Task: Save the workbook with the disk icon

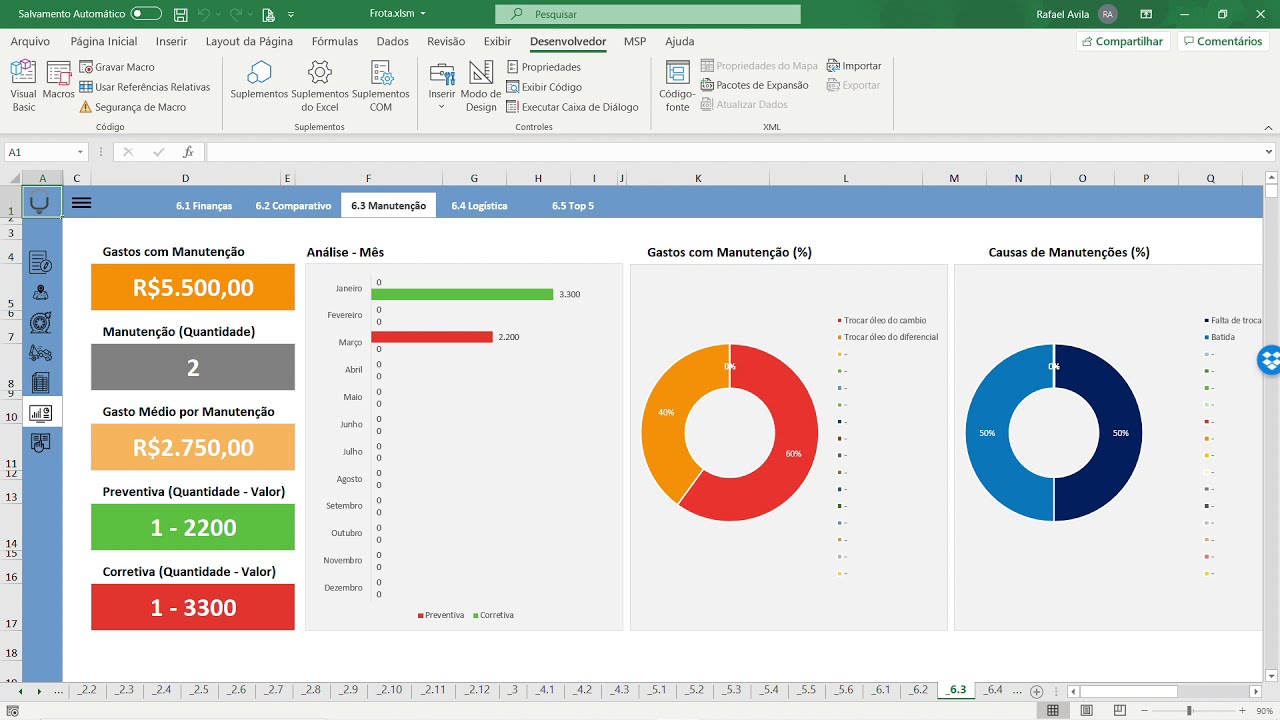Action: 180,15
